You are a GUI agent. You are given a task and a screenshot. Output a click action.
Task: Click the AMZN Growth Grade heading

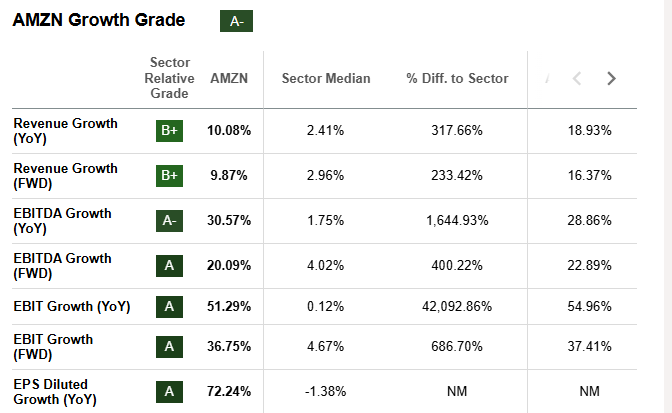pos(98,21)
